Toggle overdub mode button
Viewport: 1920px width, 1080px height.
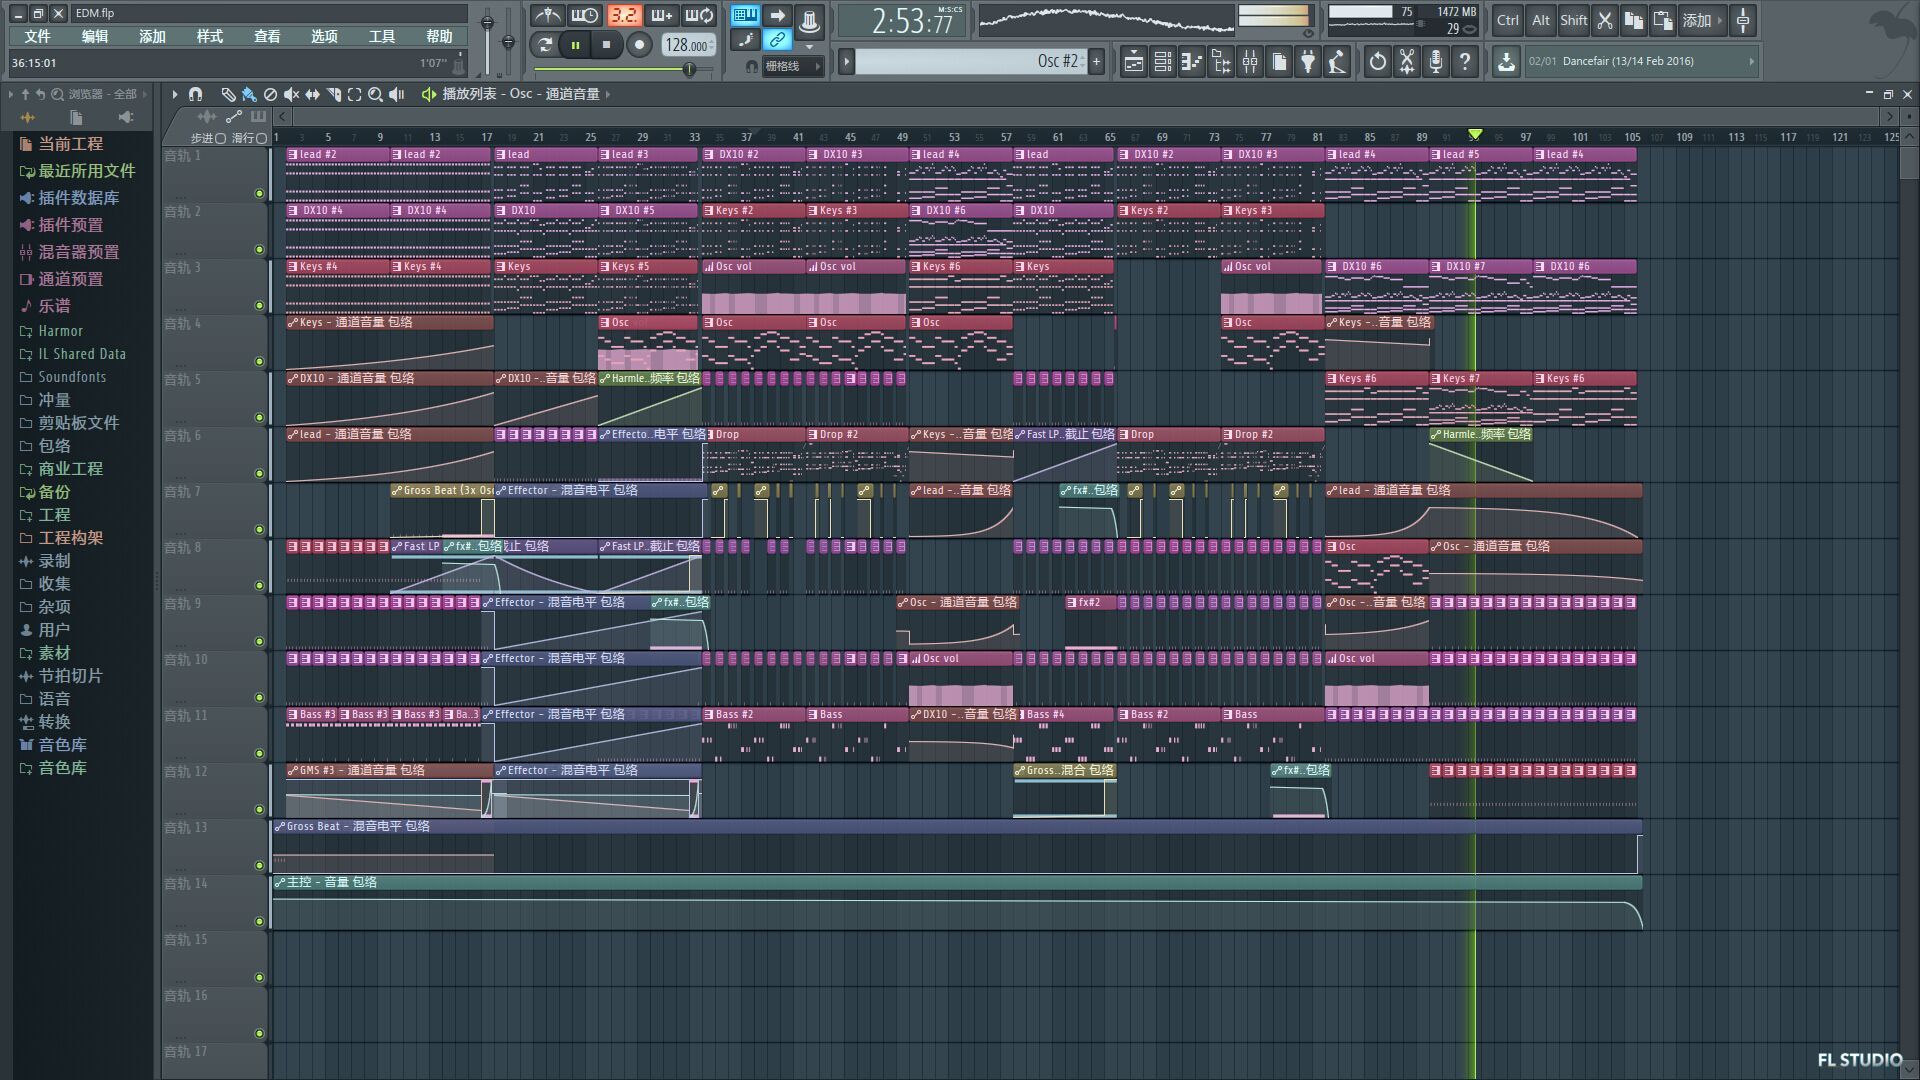[662, 15]
